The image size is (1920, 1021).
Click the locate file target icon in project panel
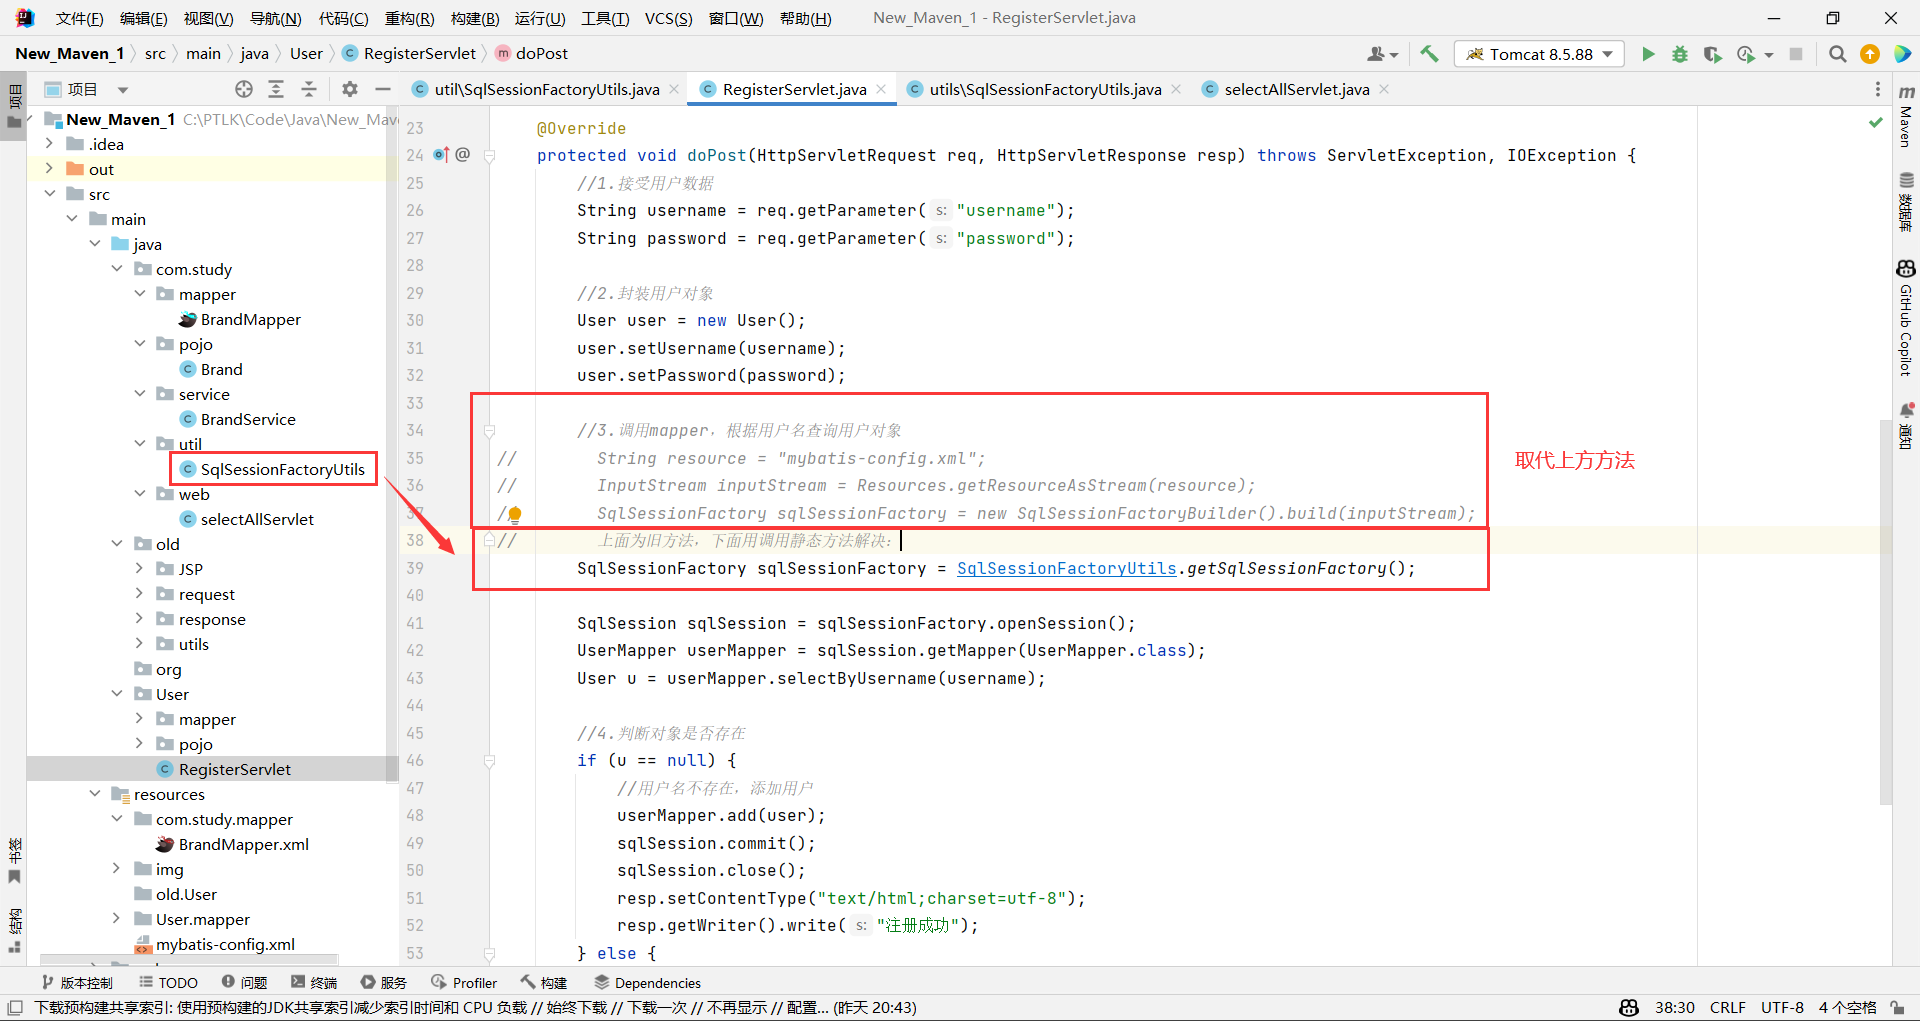244,89
